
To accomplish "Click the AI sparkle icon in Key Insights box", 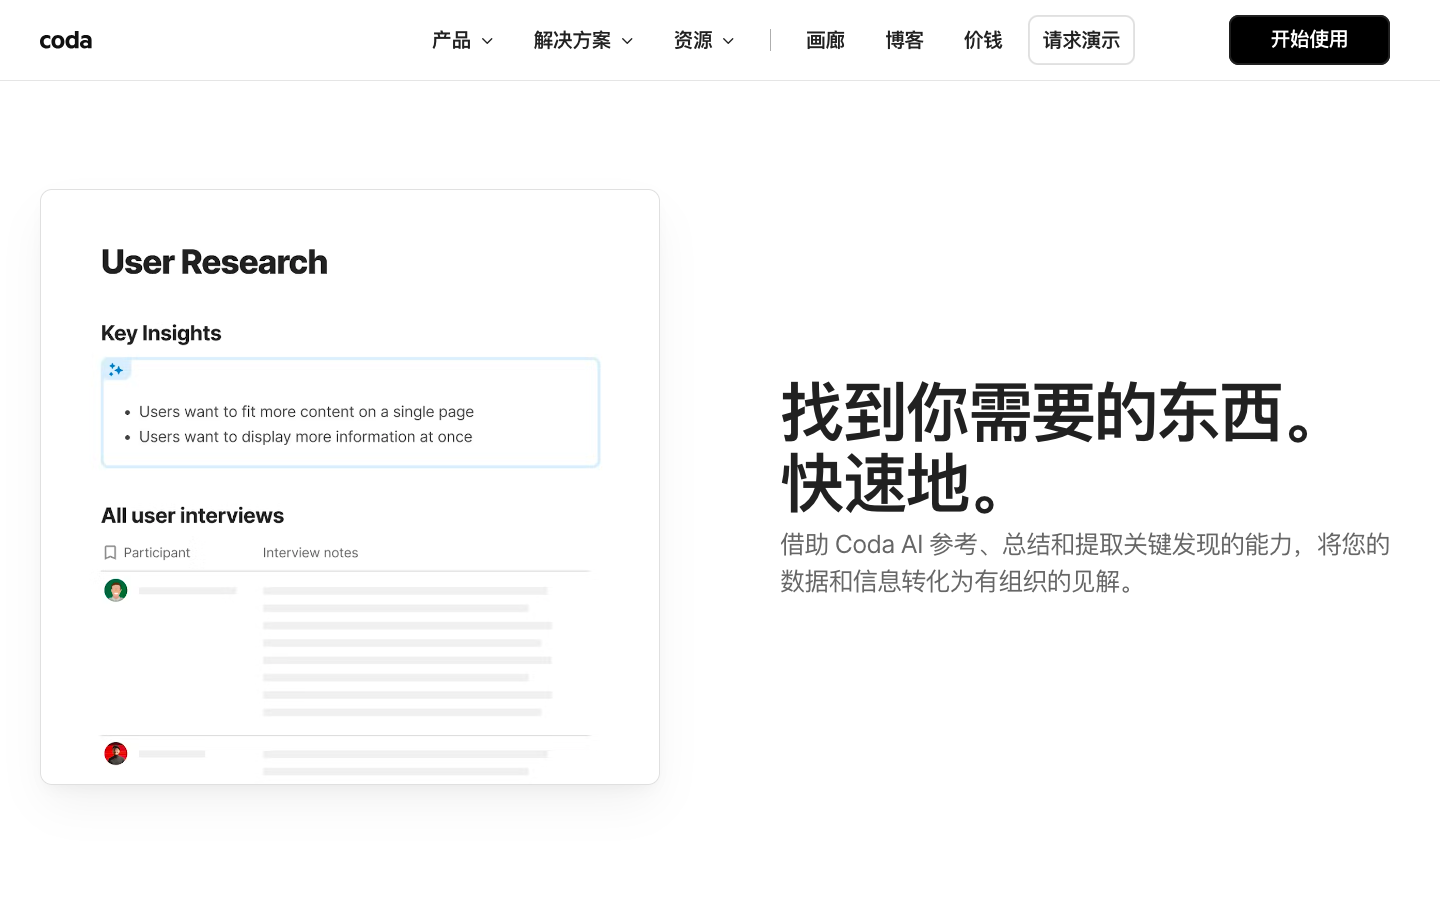I will 116,369.
